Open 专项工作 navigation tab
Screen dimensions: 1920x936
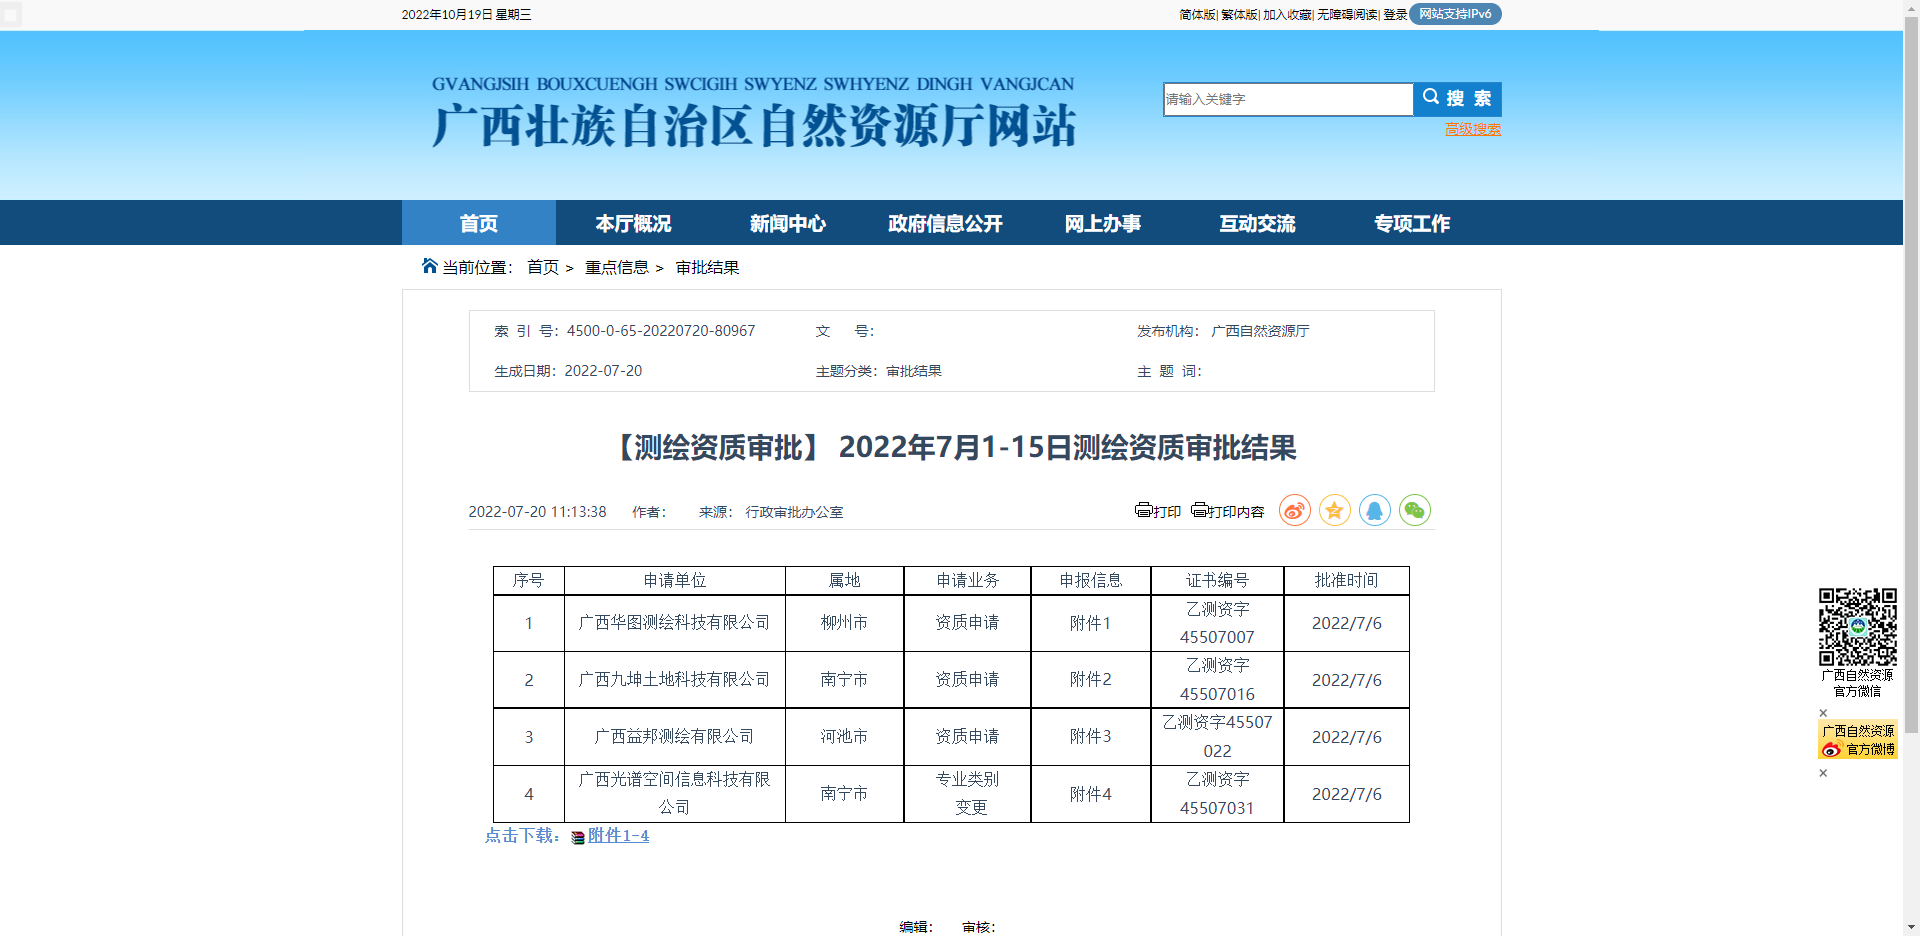coord(1412,223)
